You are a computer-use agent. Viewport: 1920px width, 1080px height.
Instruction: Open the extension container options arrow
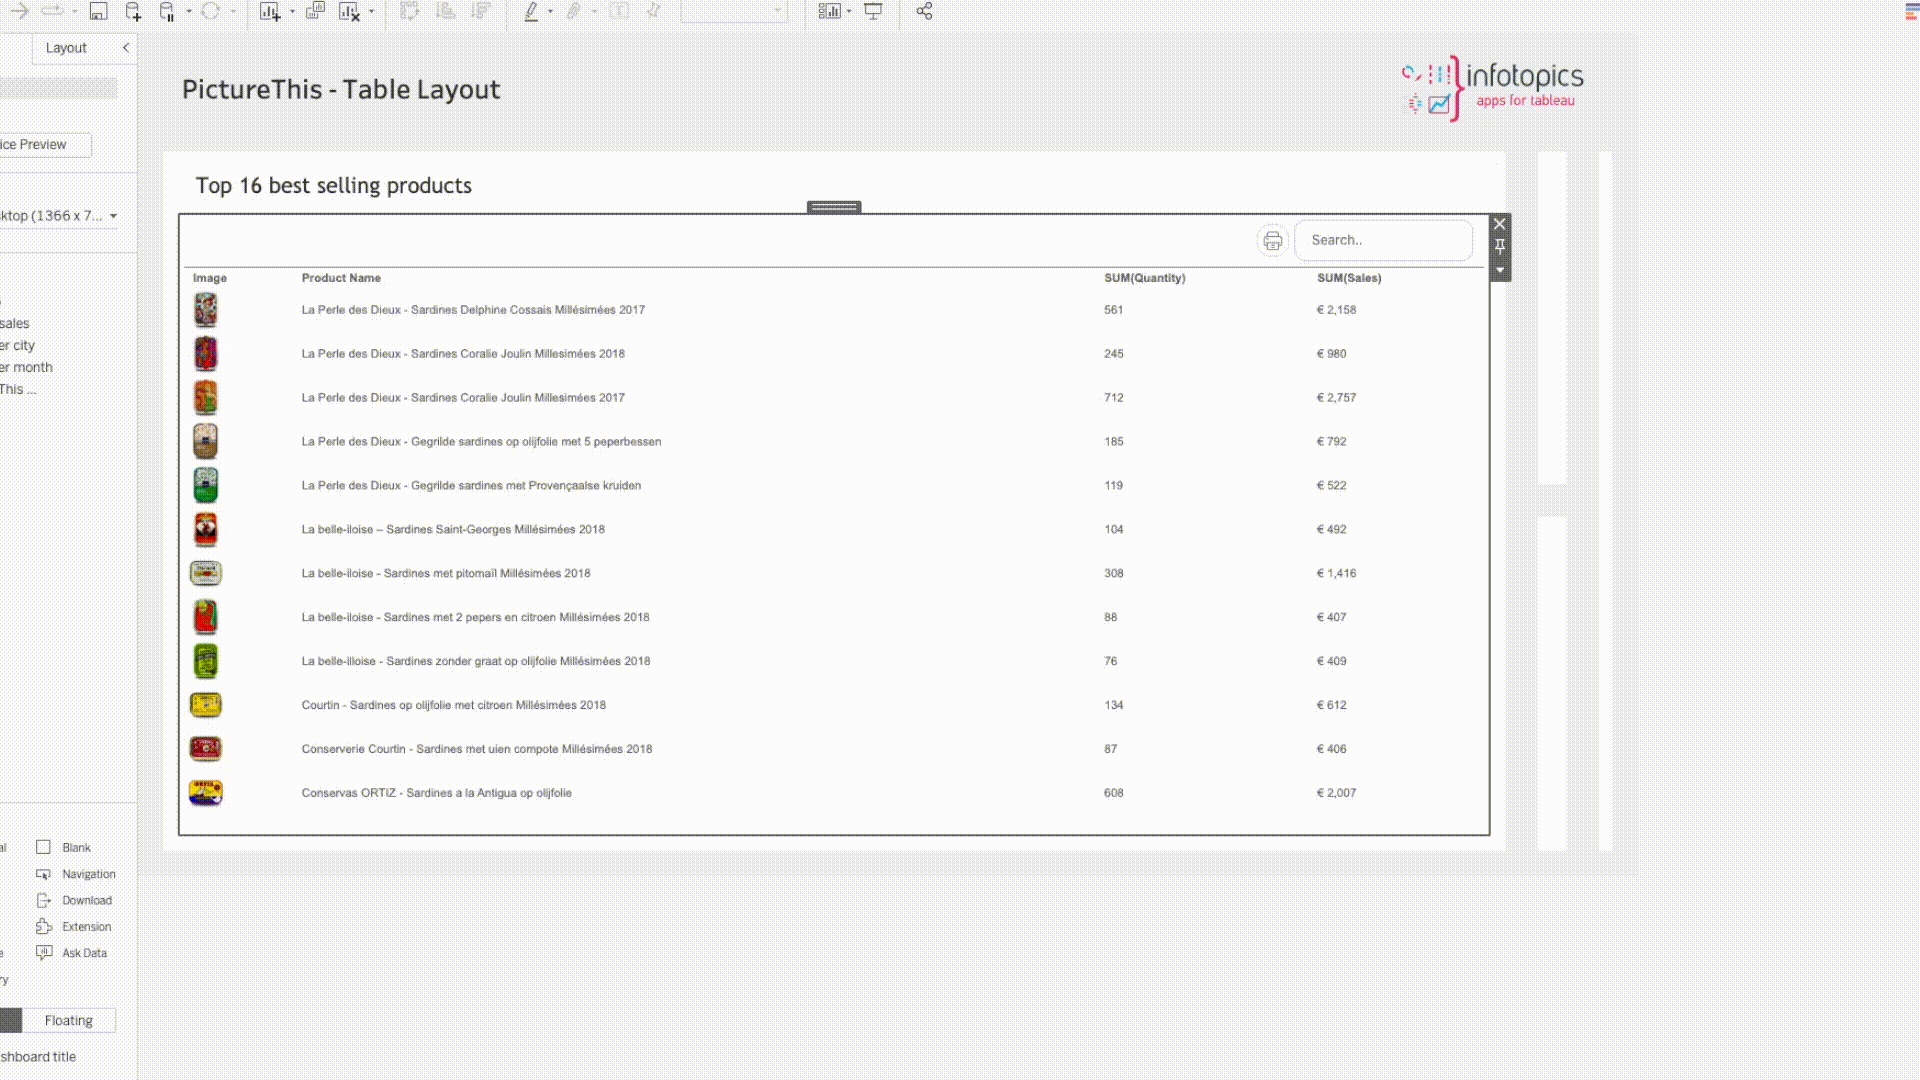(x=1500, y=270)
